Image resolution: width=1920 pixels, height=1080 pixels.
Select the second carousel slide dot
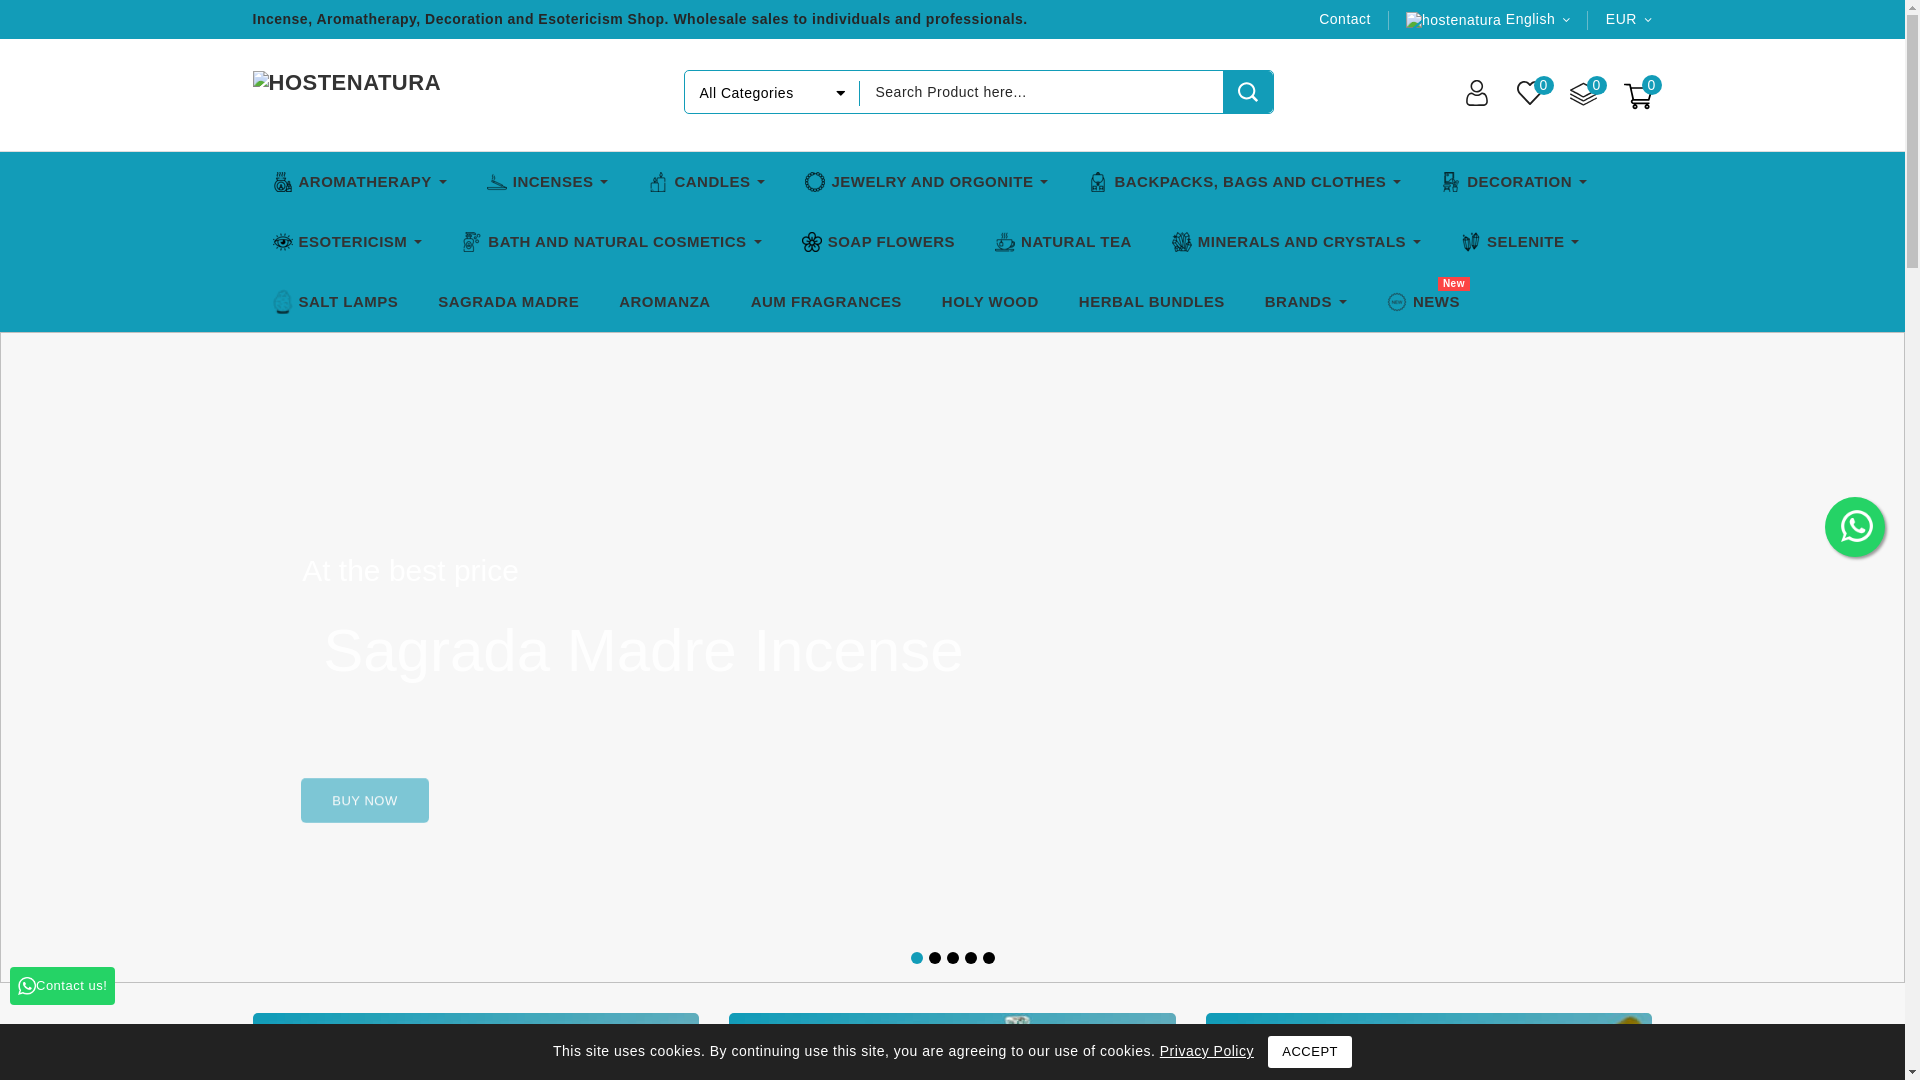(935, 958)
